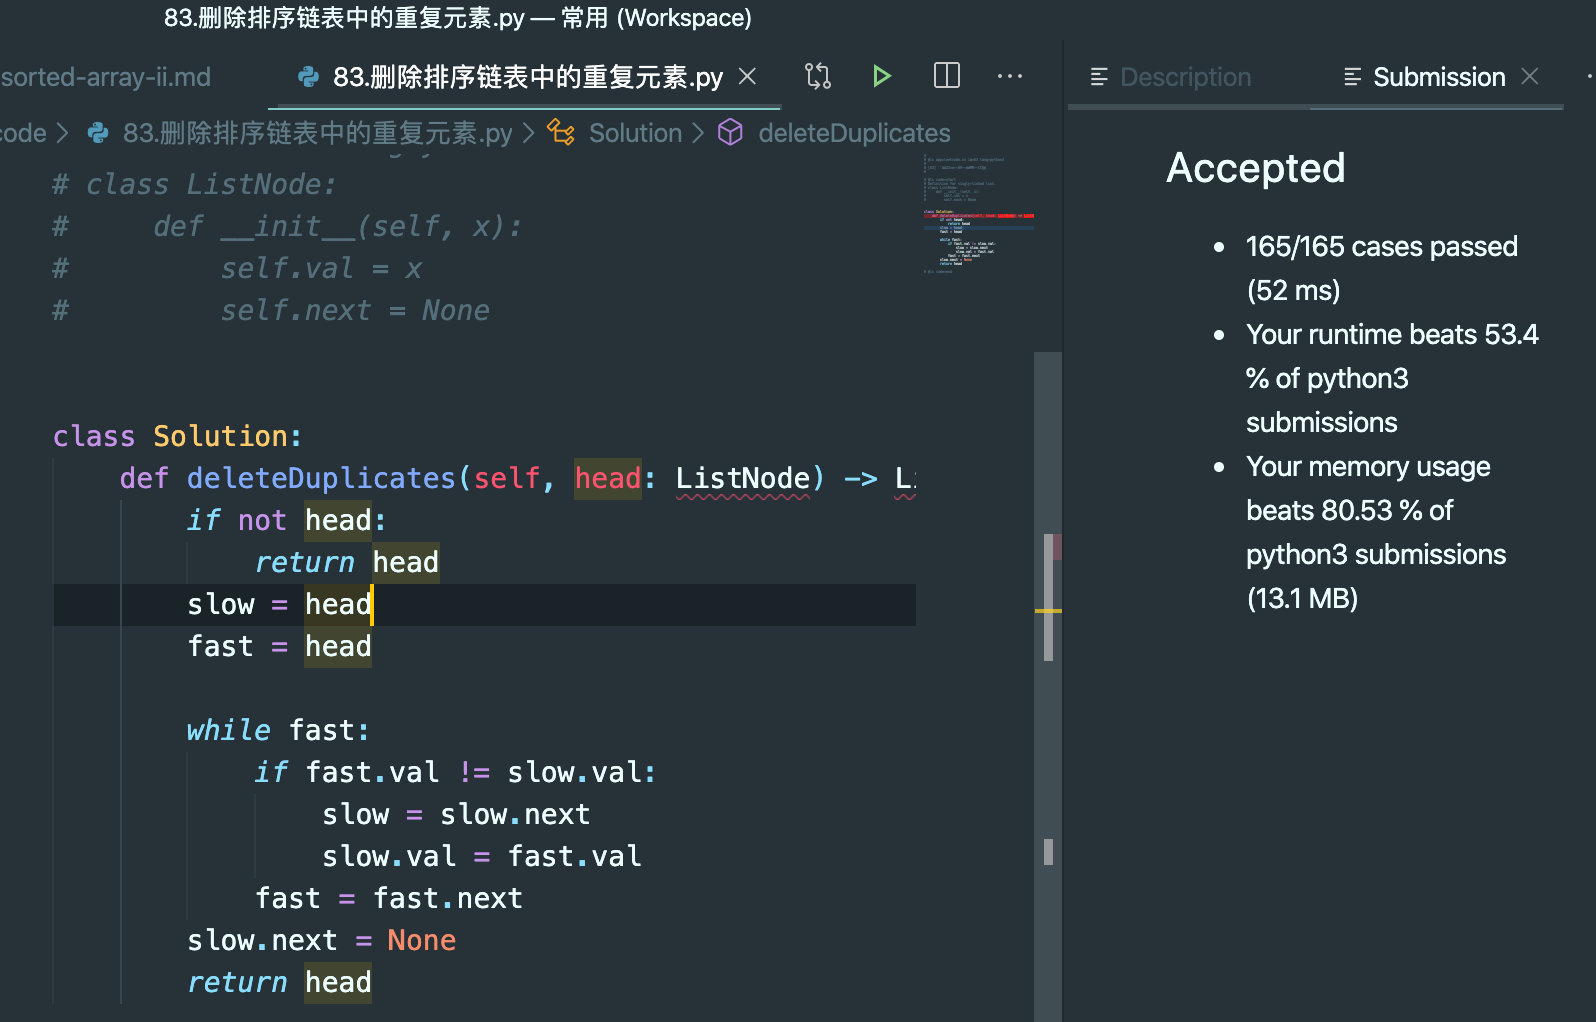
Task: Click the memory usage 'beats 80.53 % of' text
Action: (x=1350, y=510)
